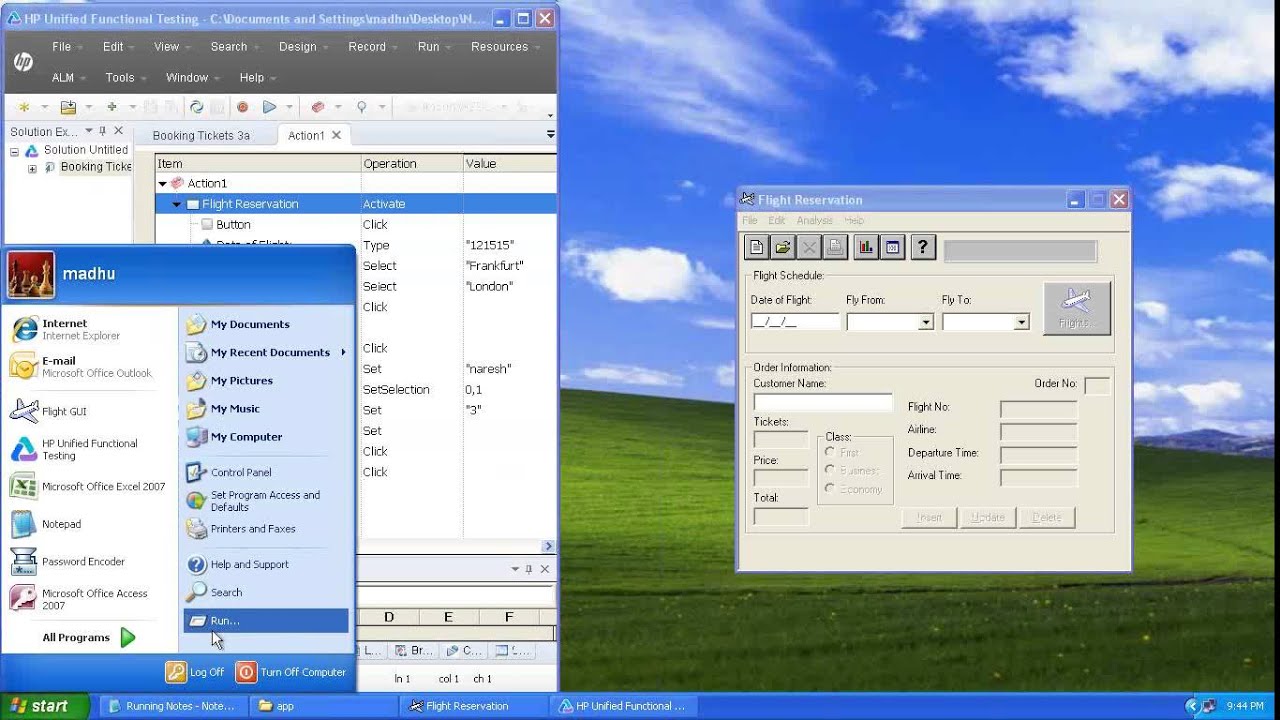Viewport: 1280px width, 720px height.
Task: Run the test with the Play icon
Action: pos(269,107)
